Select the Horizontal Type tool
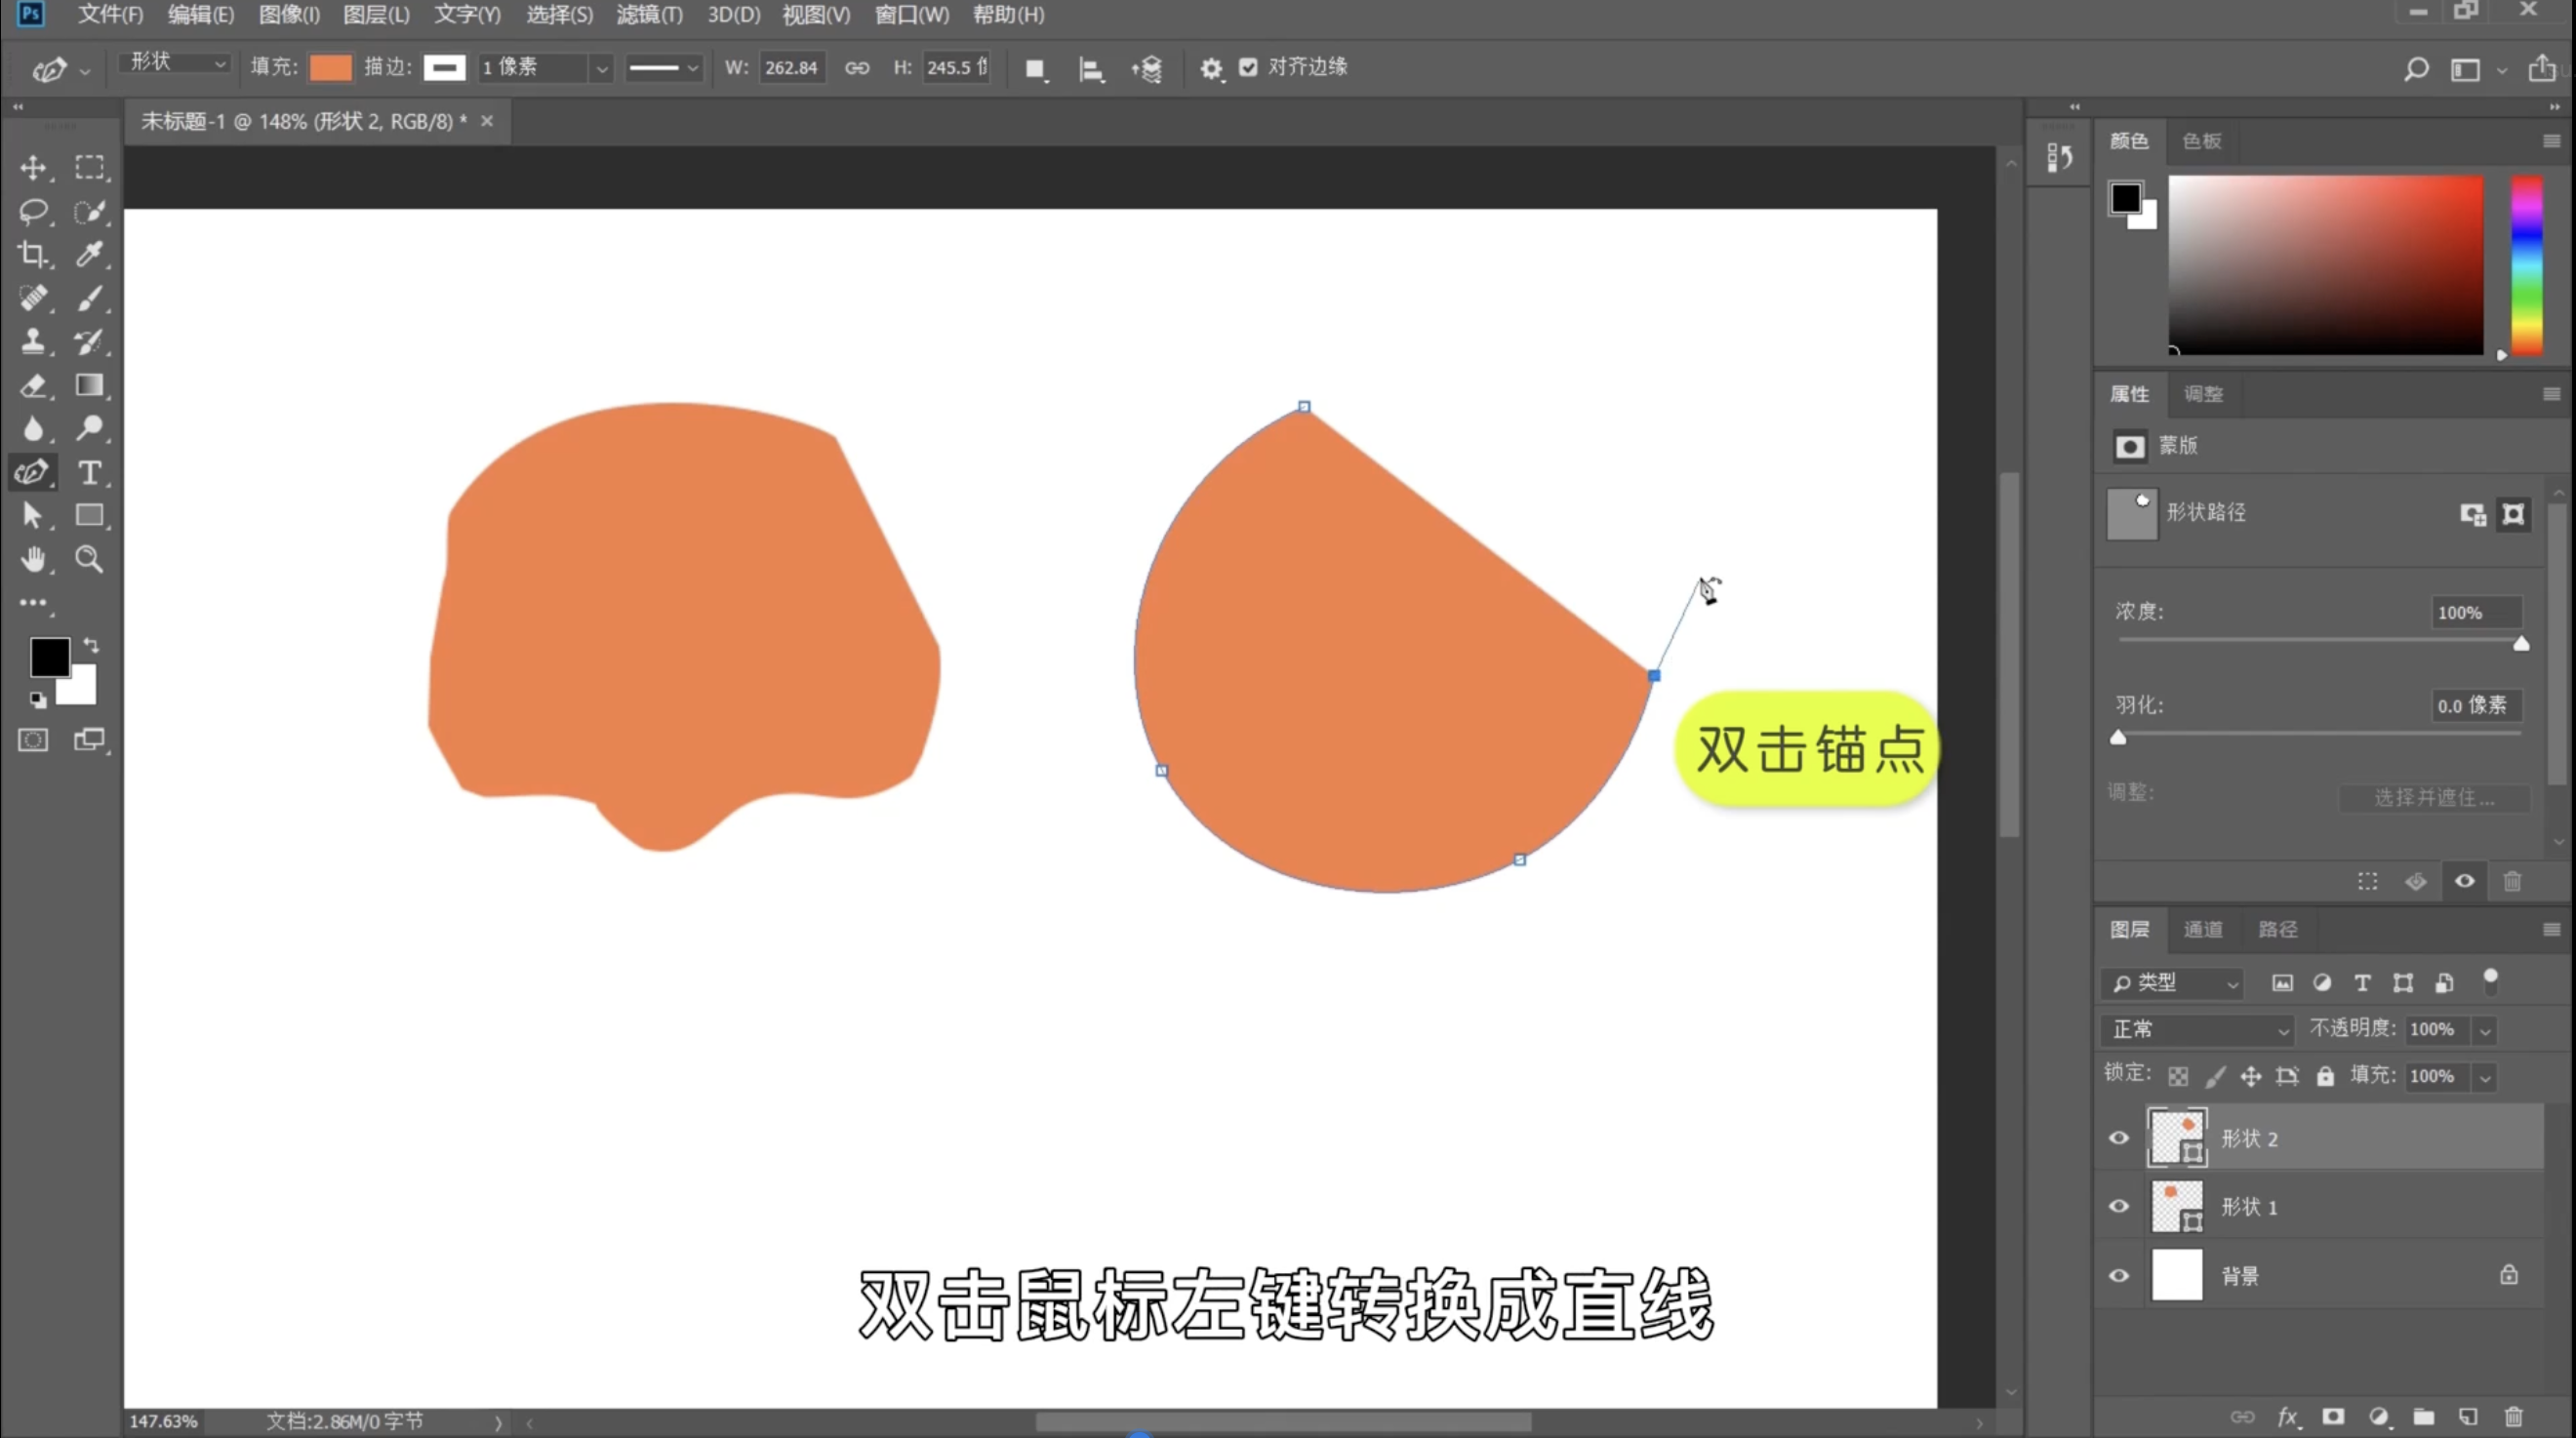Image resolution: width=2576 pixels, height=1438 pixels. [x=90, y=472]
